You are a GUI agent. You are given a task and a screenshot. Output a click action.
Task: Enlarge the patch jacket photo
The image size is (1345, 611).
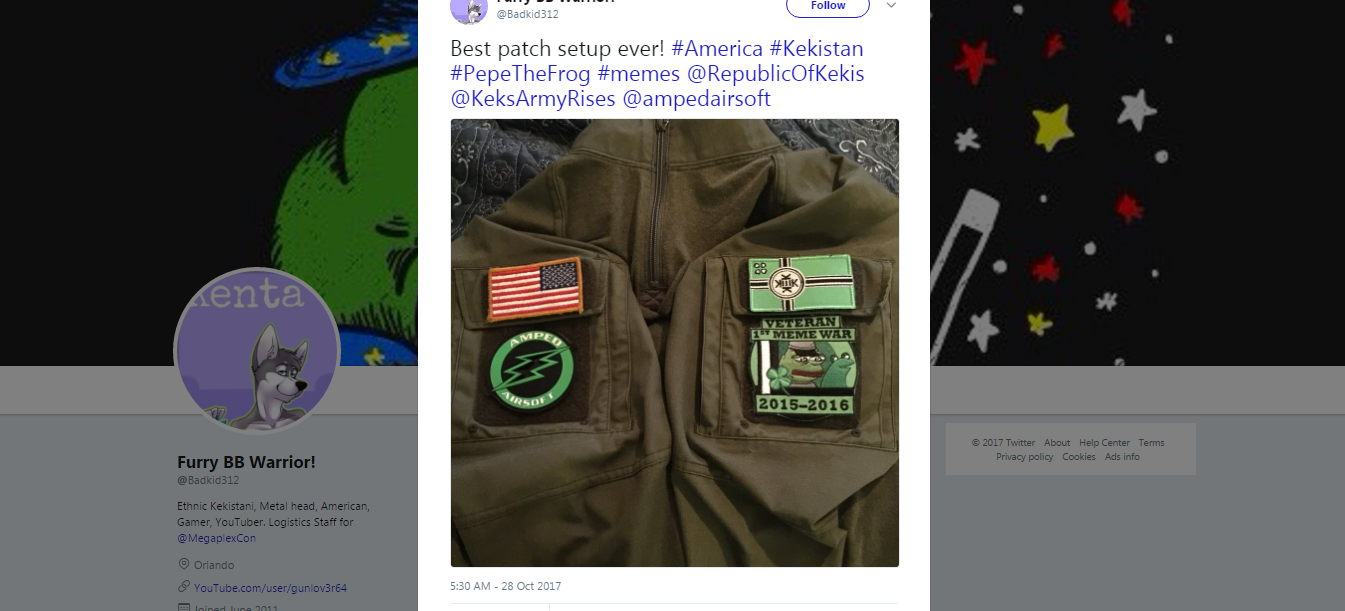675,343
